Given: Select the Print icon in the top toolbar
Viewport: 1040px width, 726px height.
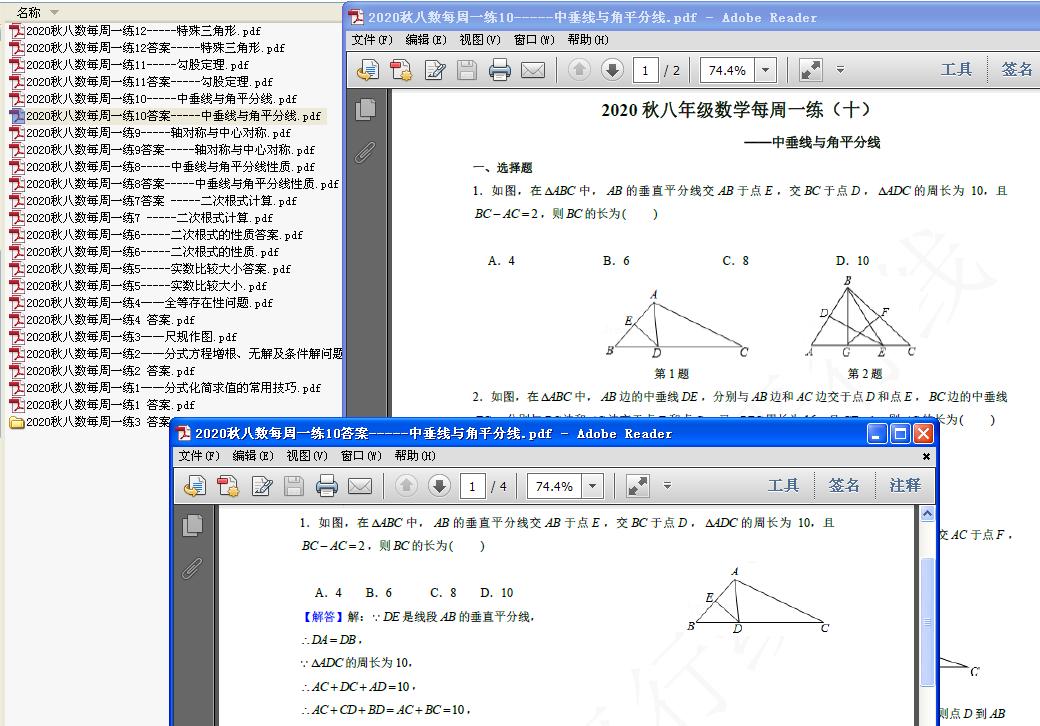Looking at the screenshot, I should [x=500, y=69].
